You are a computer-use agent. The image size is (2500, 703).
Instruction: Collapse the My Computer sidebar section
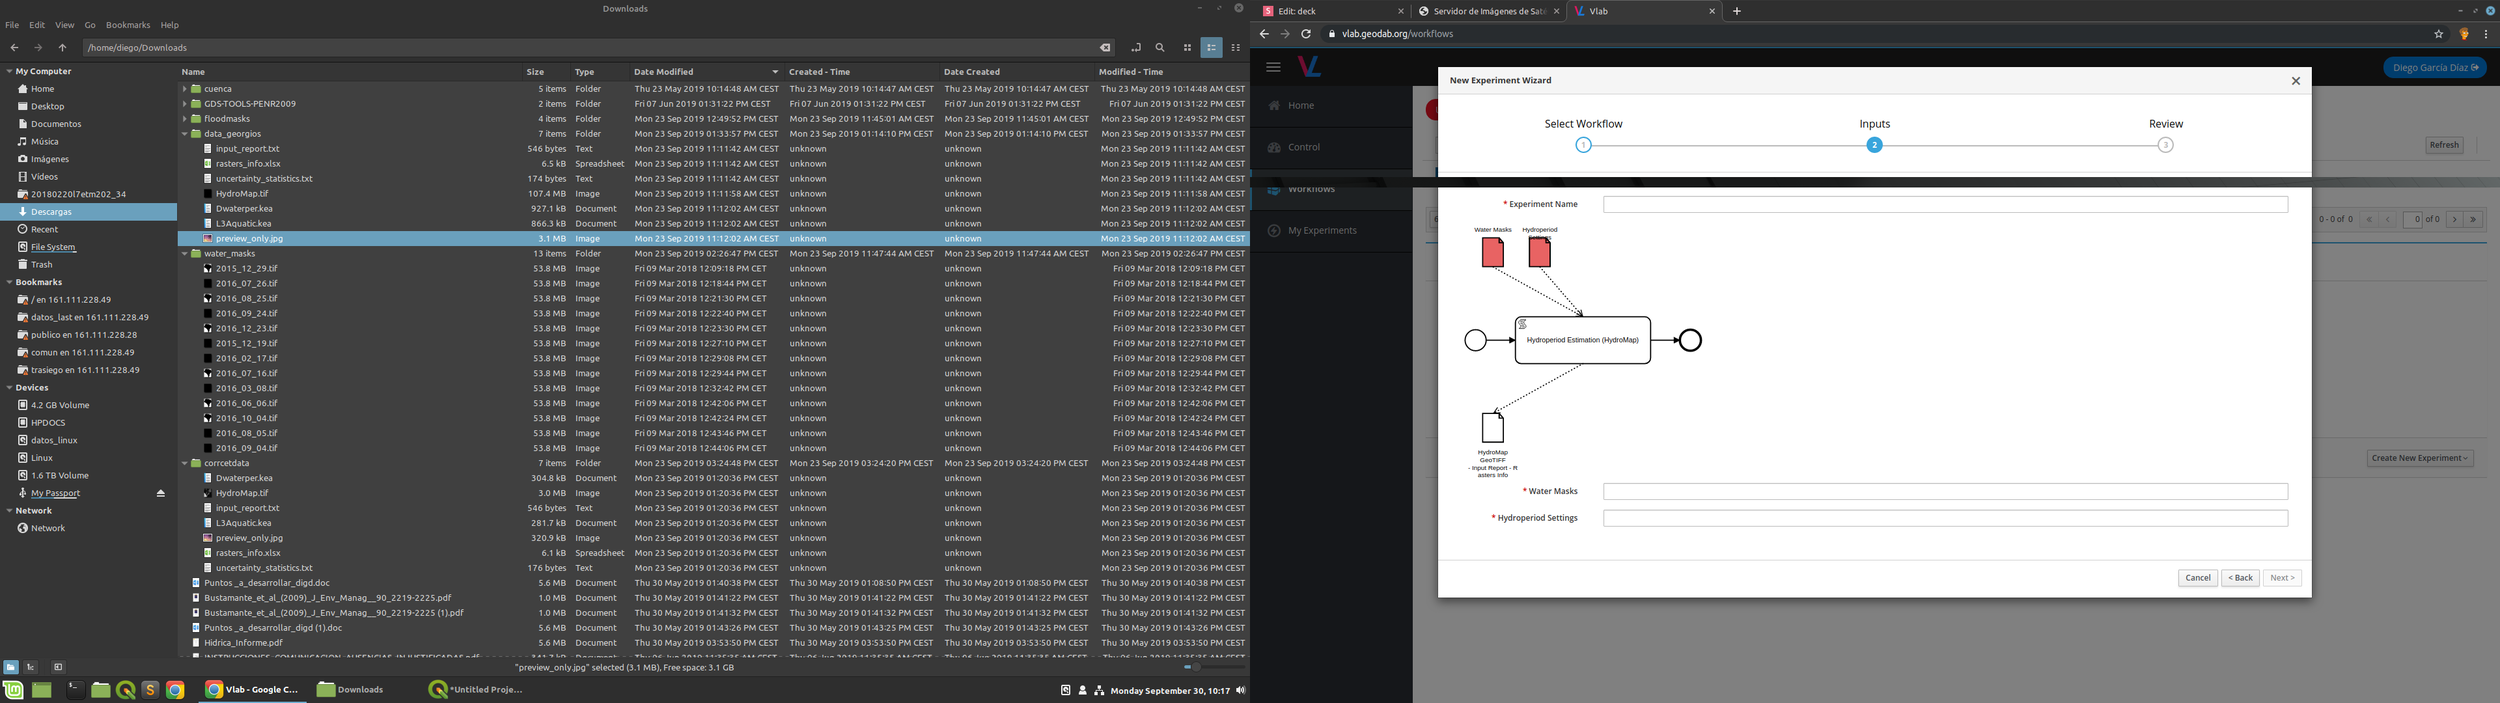[x=9, y=72]
